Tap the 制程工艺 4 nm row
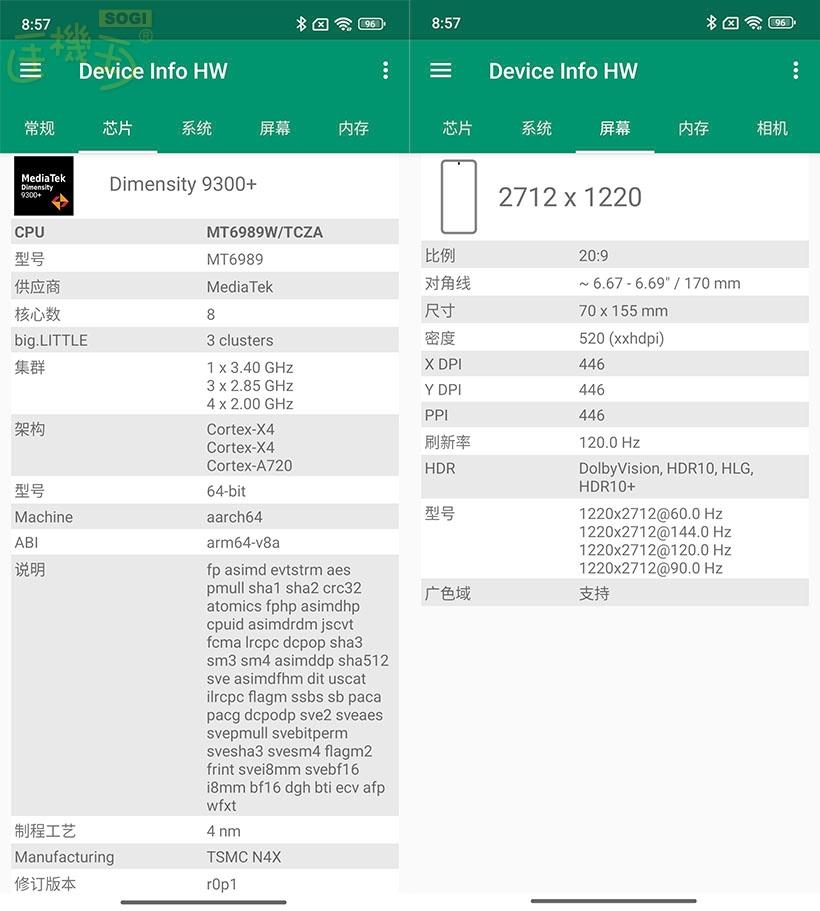The height and width of the screenshot is (911, 820). tap(204, 831)
